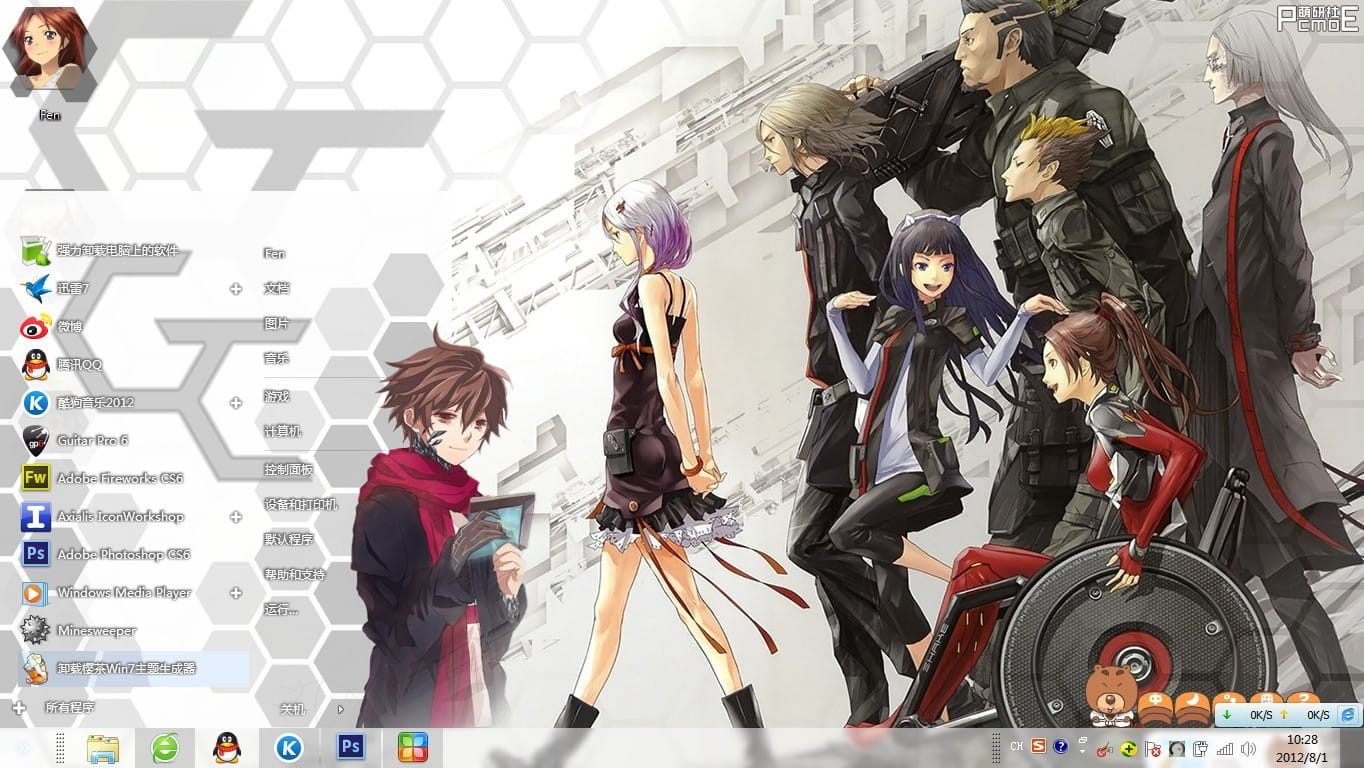Image resolution: width=1364 pixels, height=768 pixels.
Task: Expand the jump list for 迅雷7
Action: coord(236,288)
